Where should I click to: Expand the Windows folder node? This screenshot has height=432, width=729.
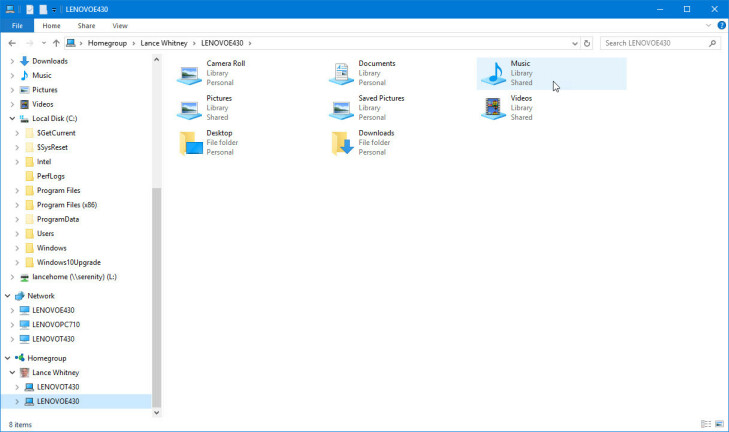(x=17, y=248)
